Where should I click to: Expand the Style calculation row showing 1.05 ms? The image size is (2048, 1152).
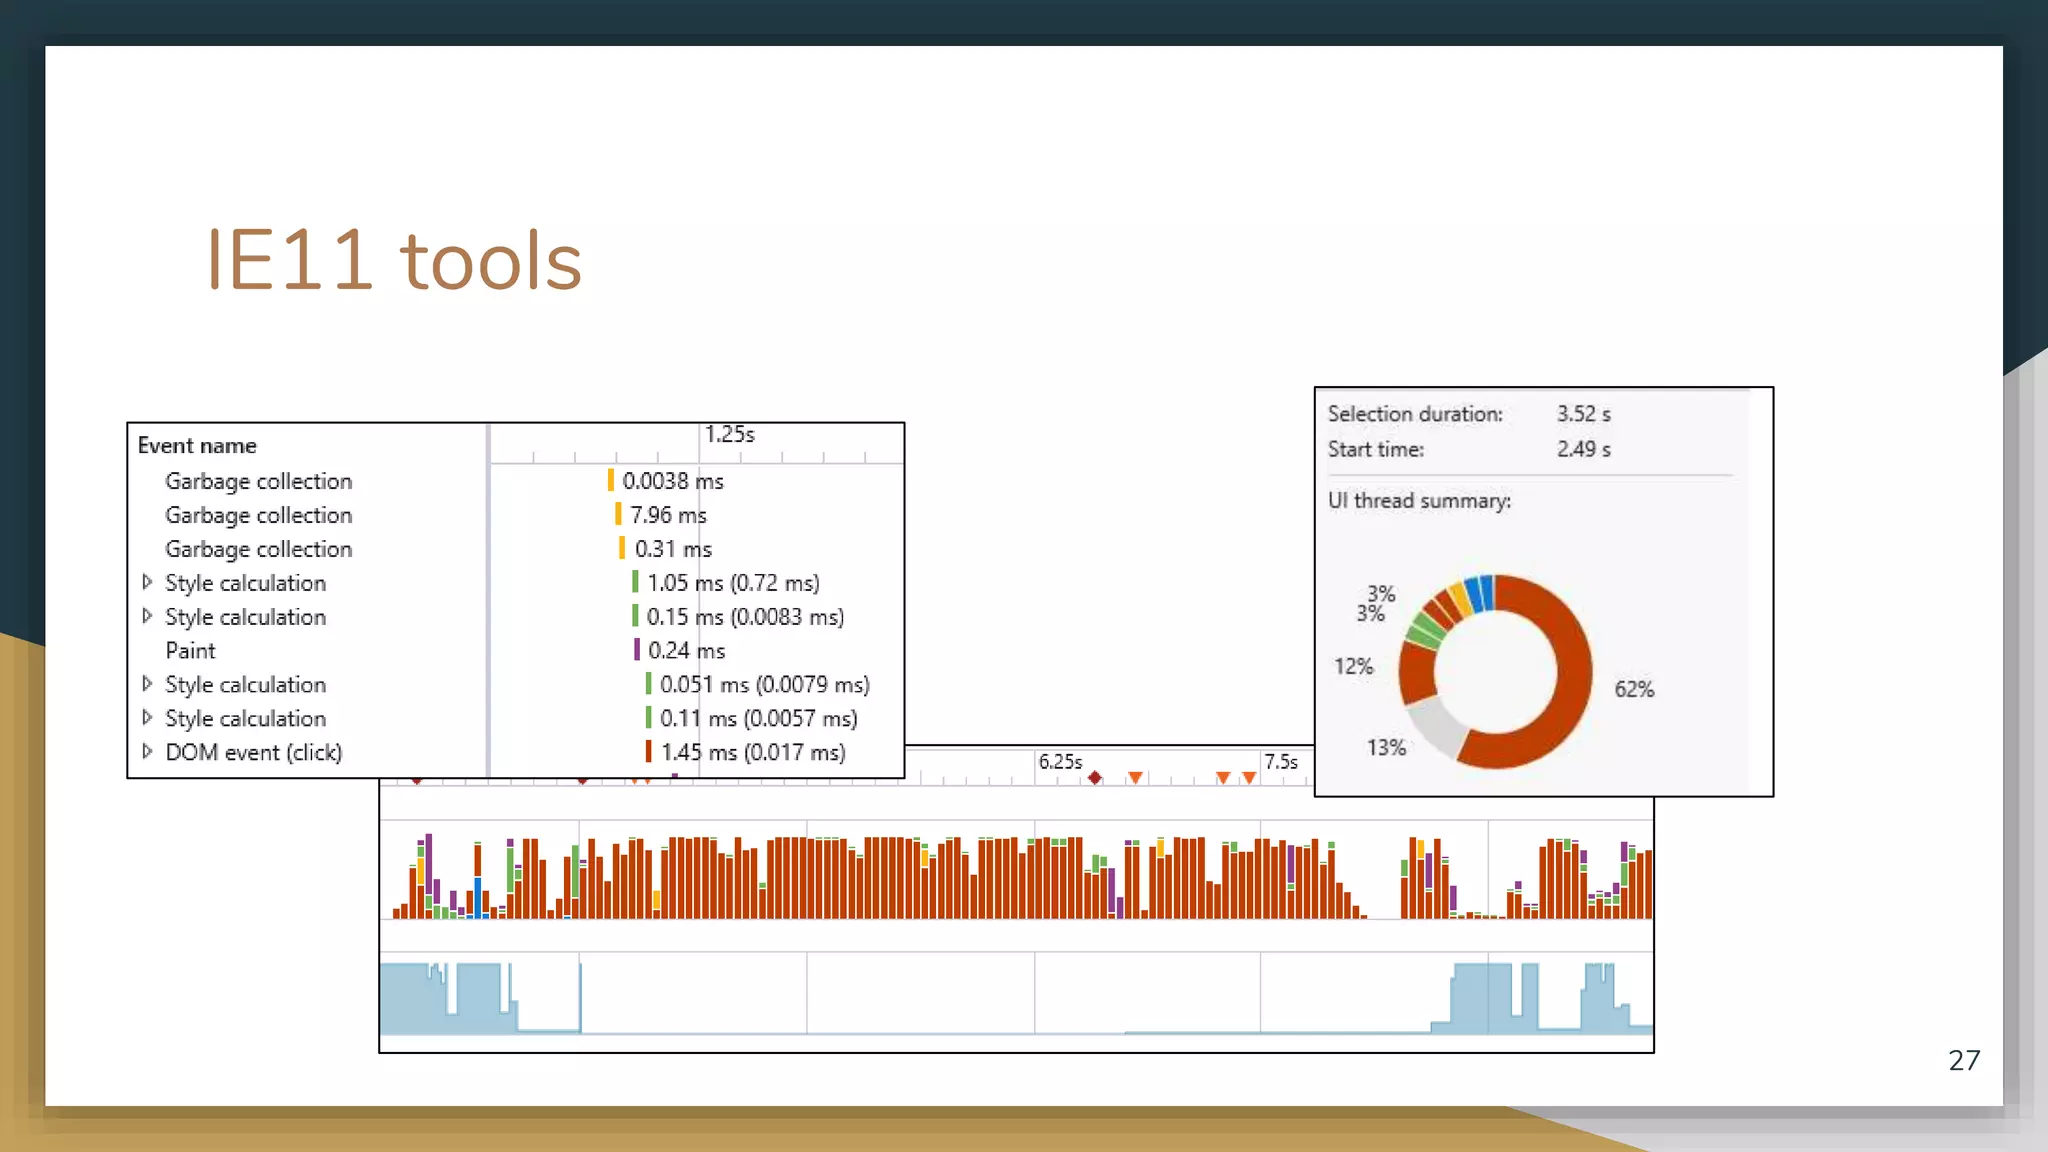(x=147, y=582)
